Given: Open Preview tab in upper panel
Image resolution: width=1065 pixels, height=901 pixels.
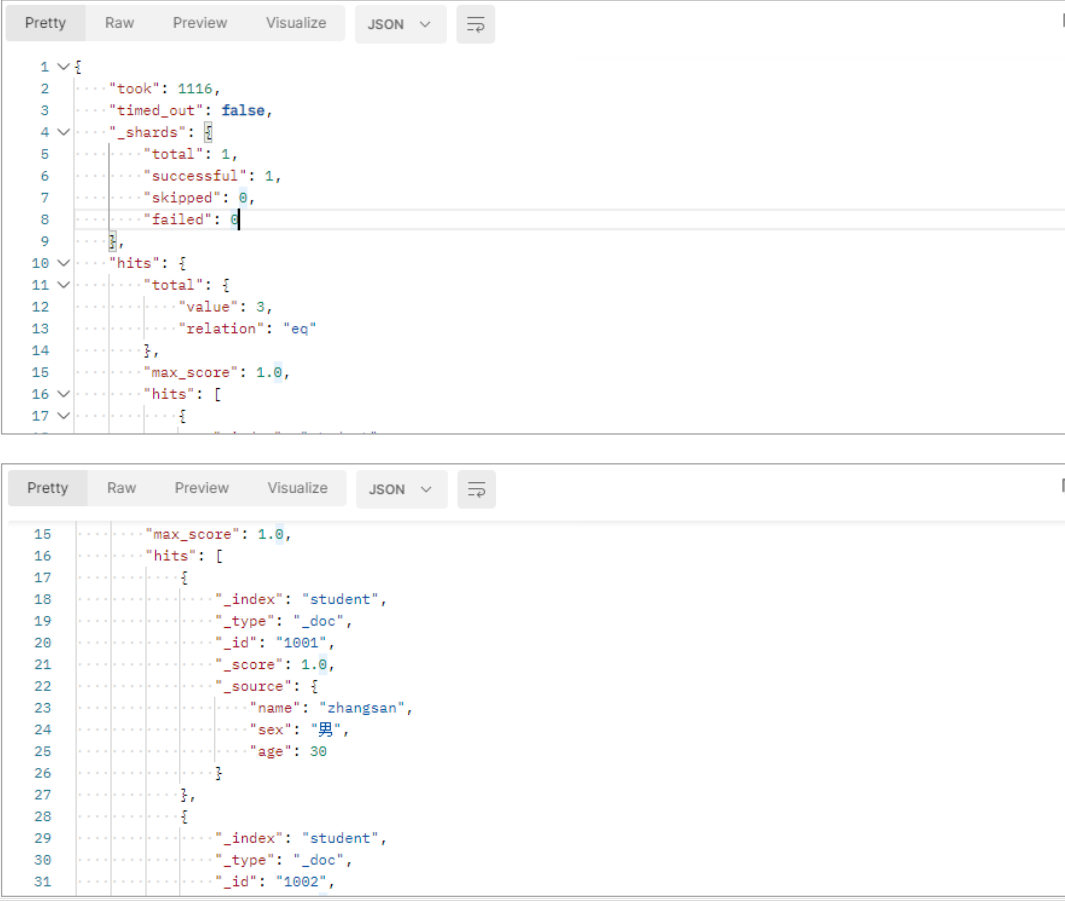Looking at the screenshot, I should 200,23.
